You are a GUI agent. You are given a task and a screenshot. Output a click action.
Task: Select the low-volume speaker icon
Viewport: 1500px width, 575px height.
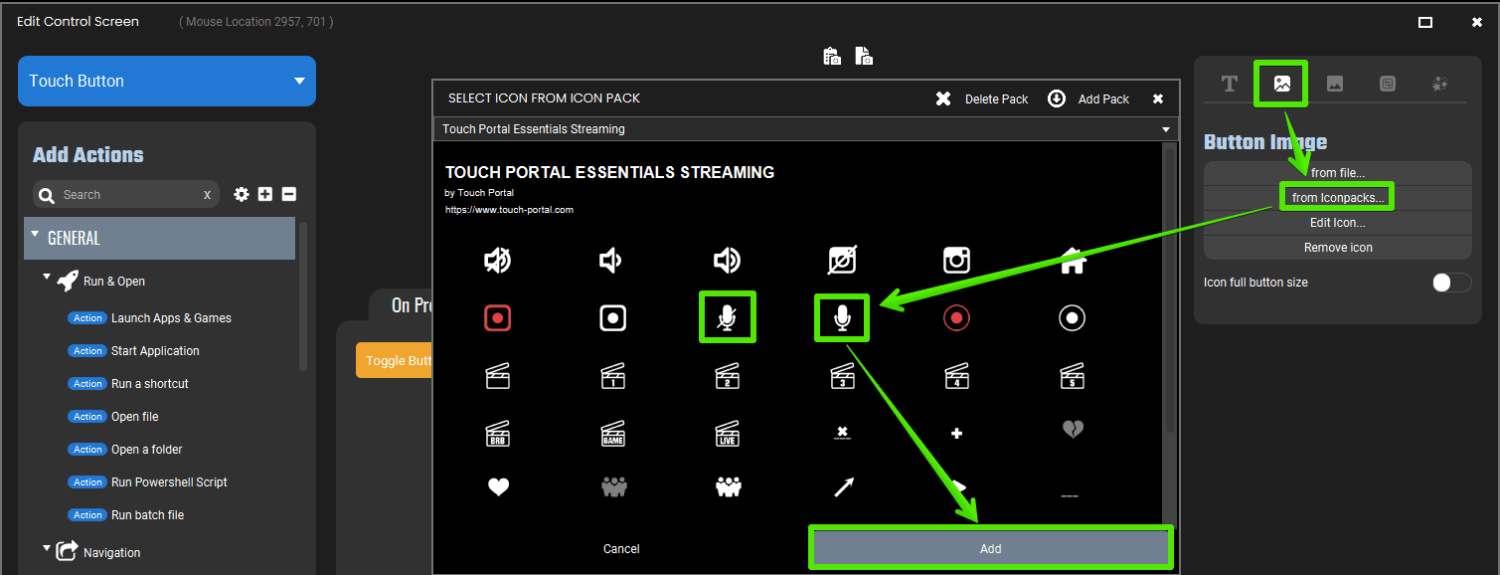click(x=611, y=262)
